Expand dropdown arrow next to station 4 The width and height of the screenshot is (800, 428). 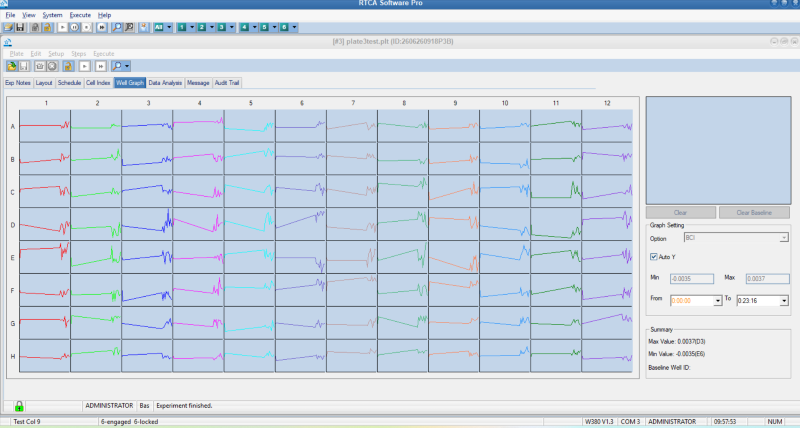255,28
